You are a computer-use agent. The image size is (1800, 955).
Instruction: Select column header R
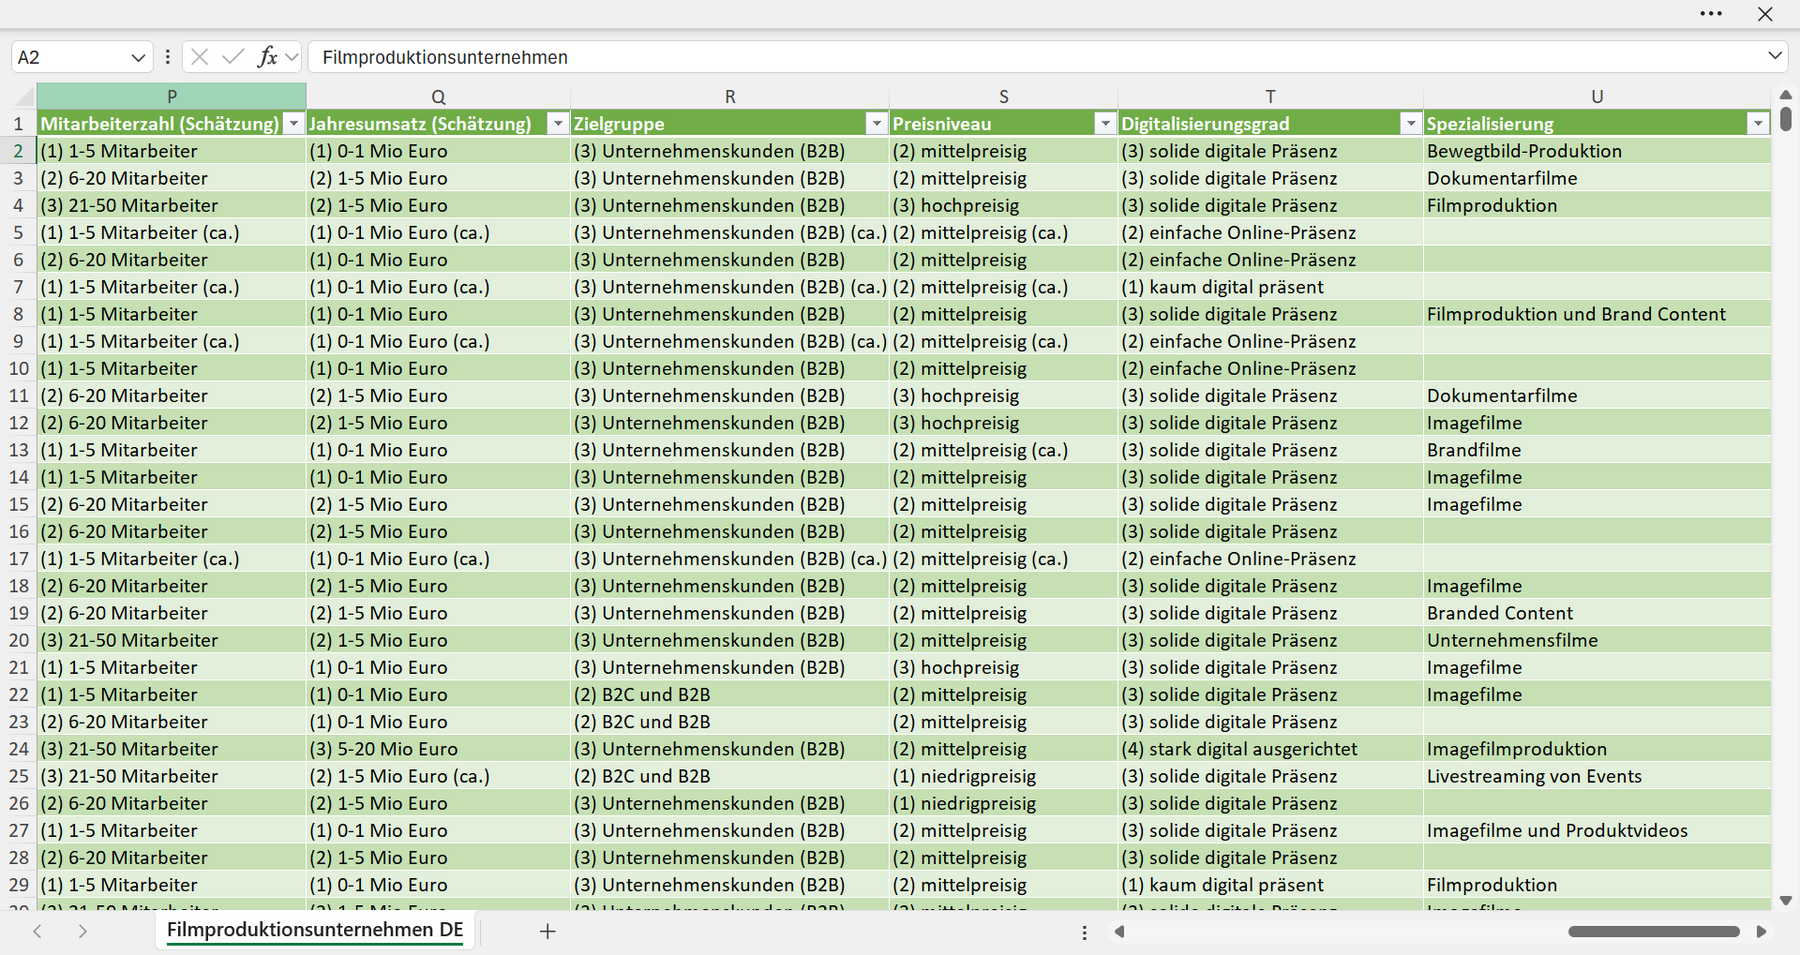pos(730,97)
